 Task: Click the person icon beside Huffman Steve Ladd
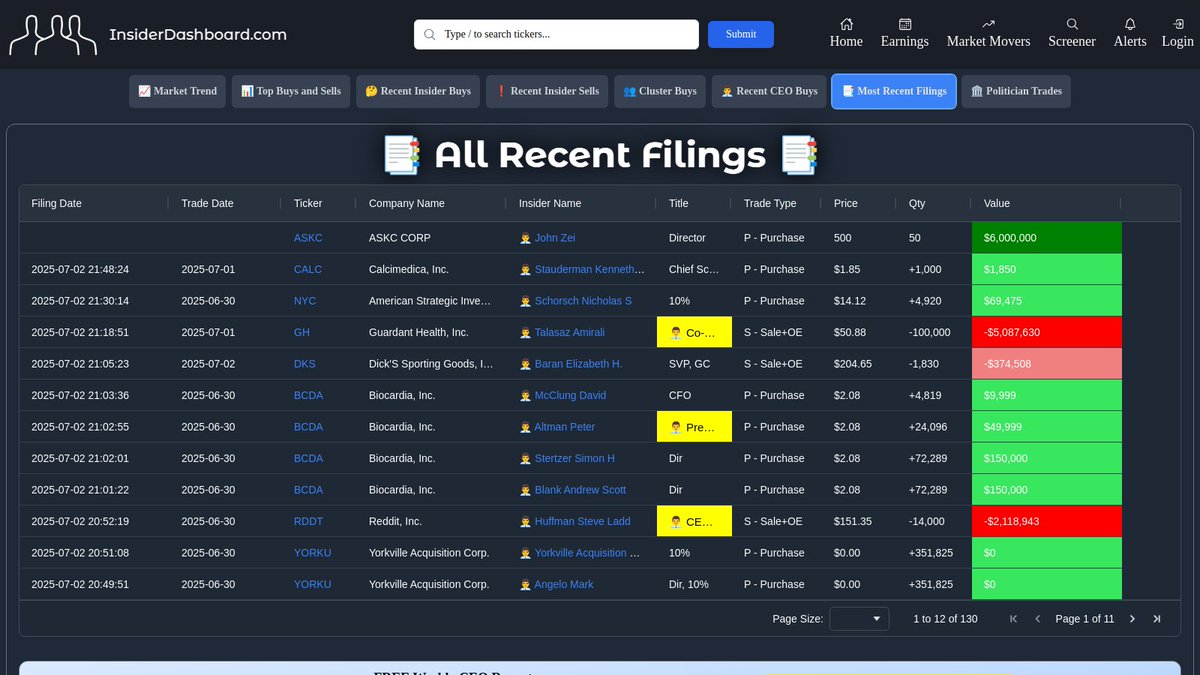click(x=525, y=522)
